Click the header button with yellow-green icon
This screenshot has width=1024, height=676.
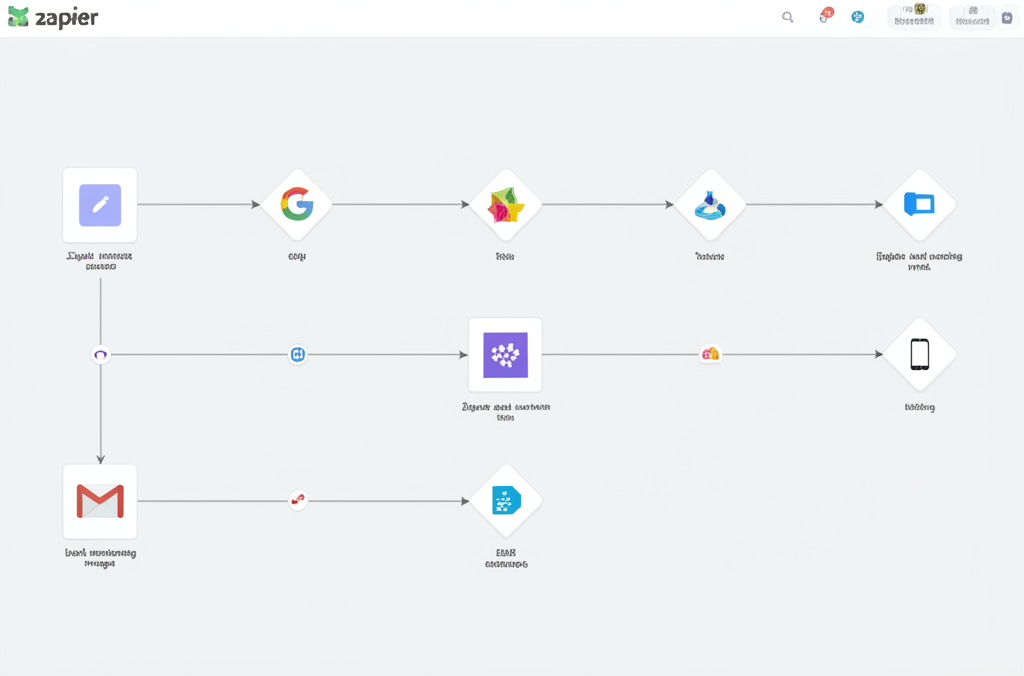click(x=914, y=16)
